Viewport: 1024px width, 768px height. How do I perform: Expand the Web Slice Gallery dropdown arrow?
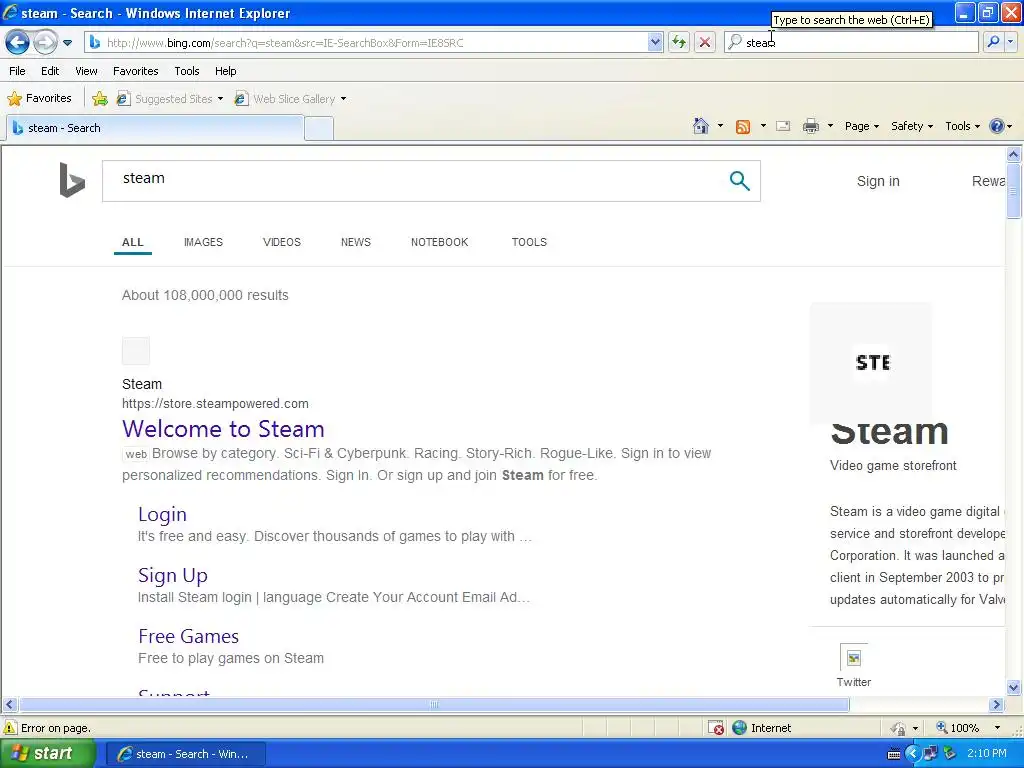[x=344, y=99]
